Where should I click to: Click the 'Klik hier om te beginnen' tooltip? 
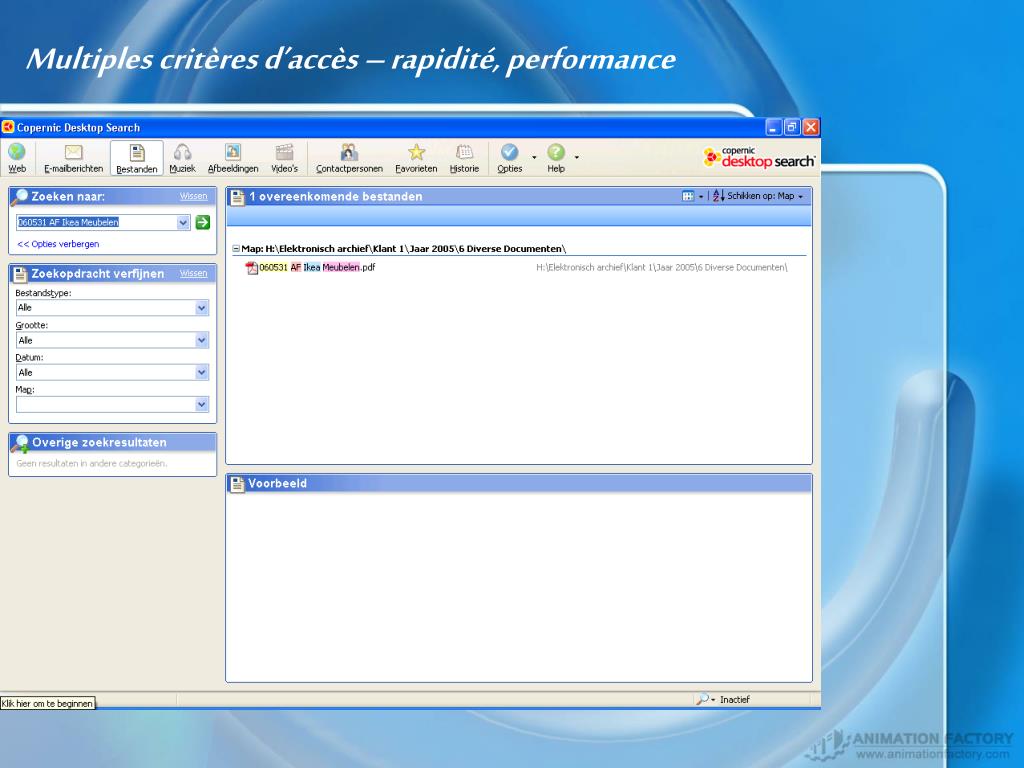pos(48,703)
